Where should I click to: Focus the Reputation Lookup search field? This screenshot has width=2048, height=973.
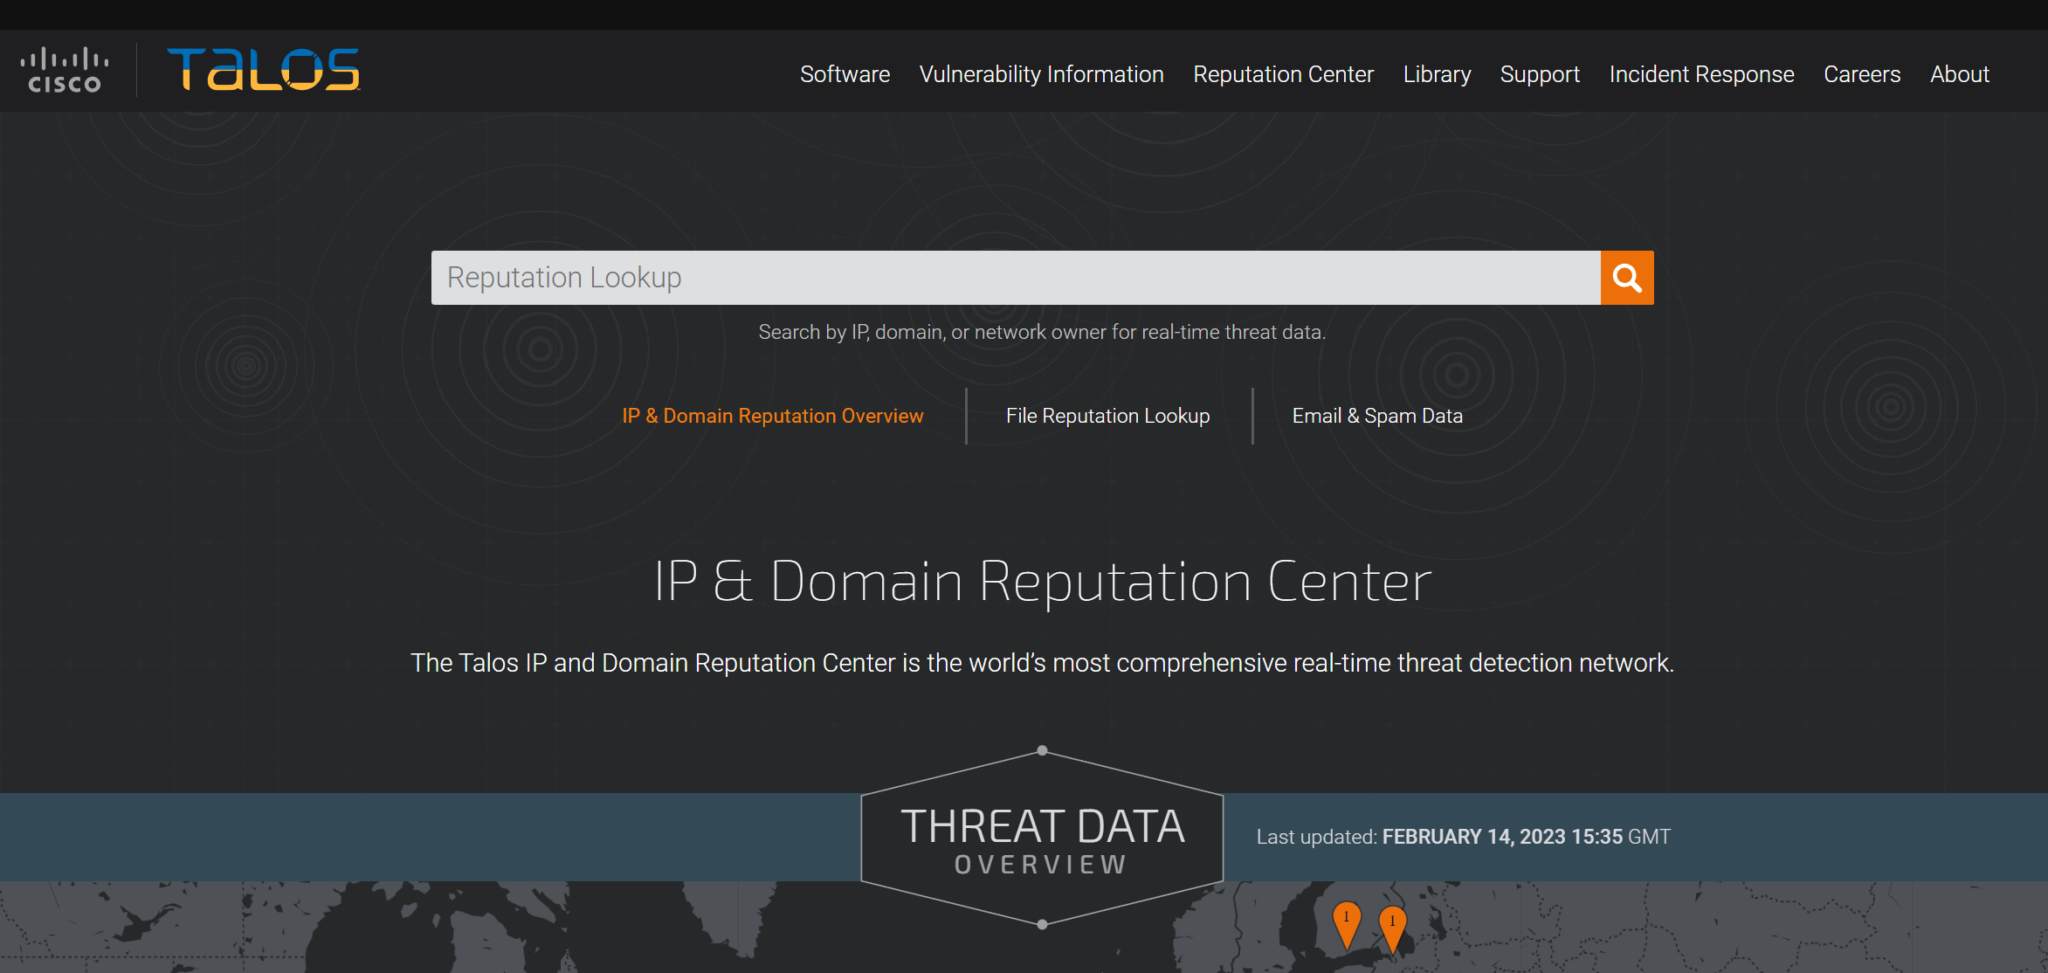pos(1014,278)
